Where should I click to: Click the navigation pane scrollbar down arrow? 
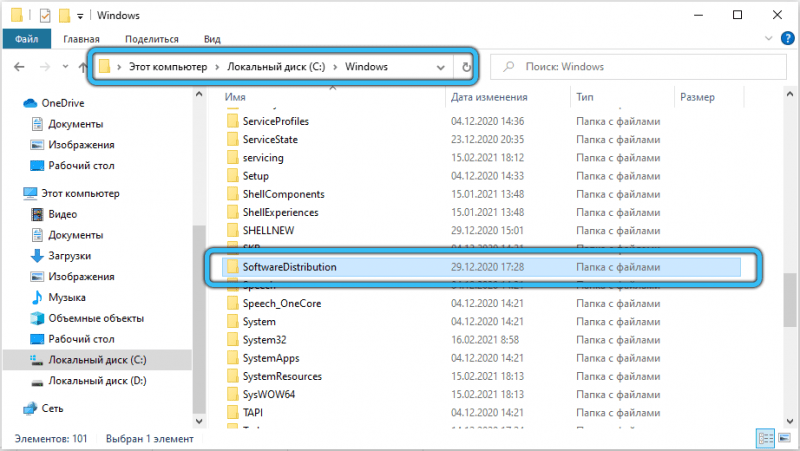[199, 421]
